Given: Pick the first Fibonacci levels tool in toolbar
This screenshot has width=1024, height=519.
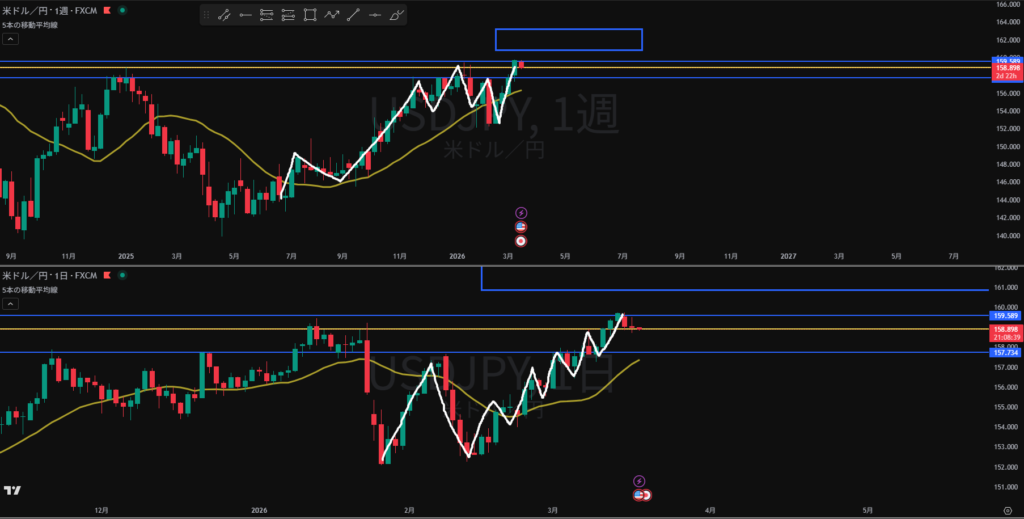Looking at the screenshot, I should pyautogui.click(x=266, y=15).
